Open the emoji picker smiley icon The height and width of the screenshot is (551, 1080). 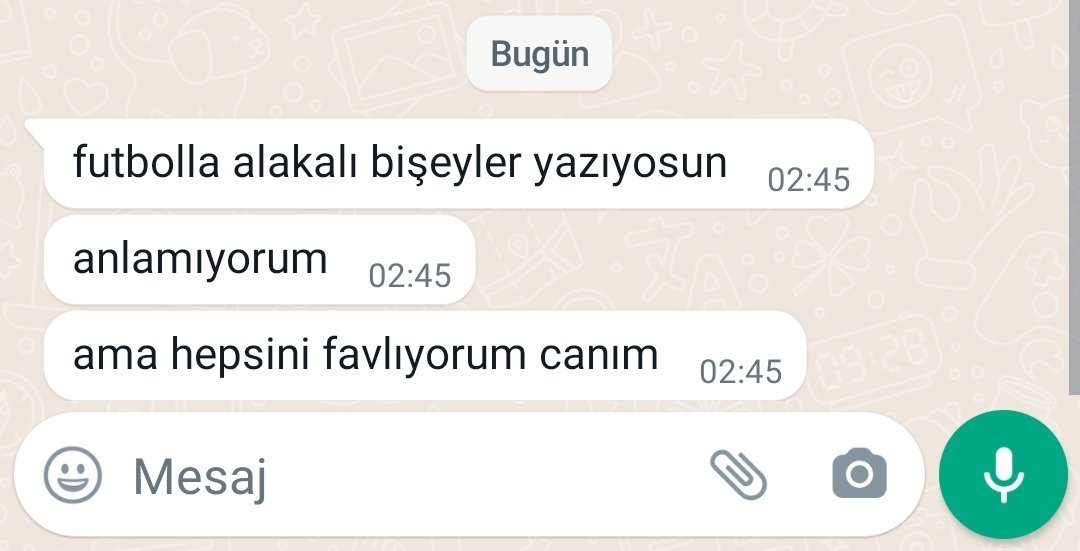coord(72,475)
